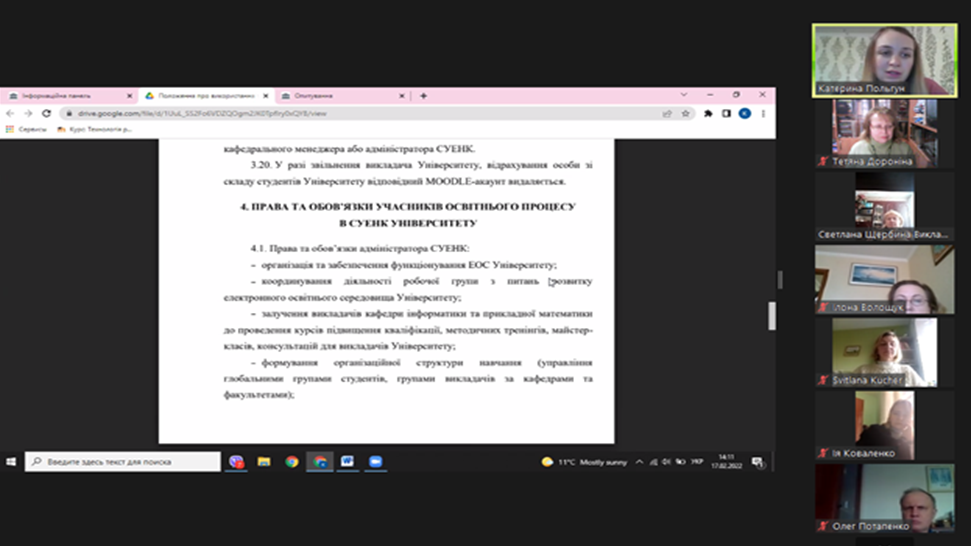Screen dimensions: 971x546
Task: Click the line starting with 4.1. Права
Action: (360, 248)
